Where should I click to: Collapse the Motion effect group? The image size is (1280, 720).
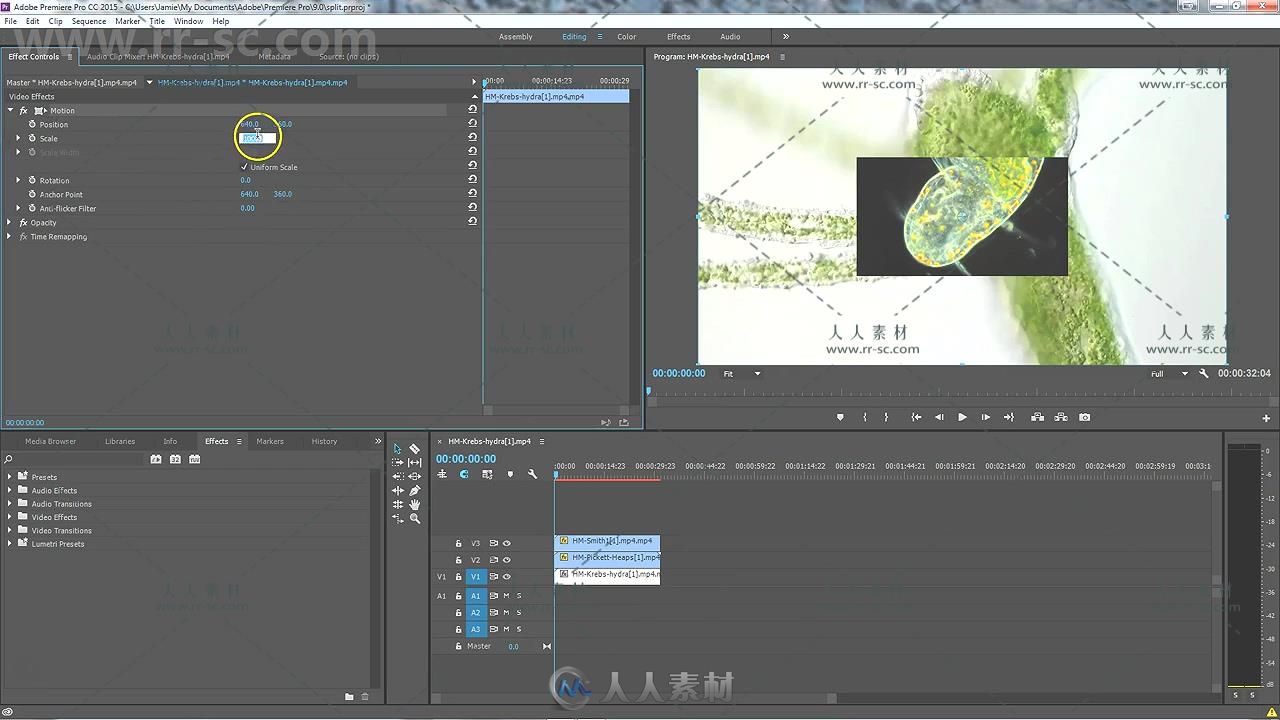[10, 110]
